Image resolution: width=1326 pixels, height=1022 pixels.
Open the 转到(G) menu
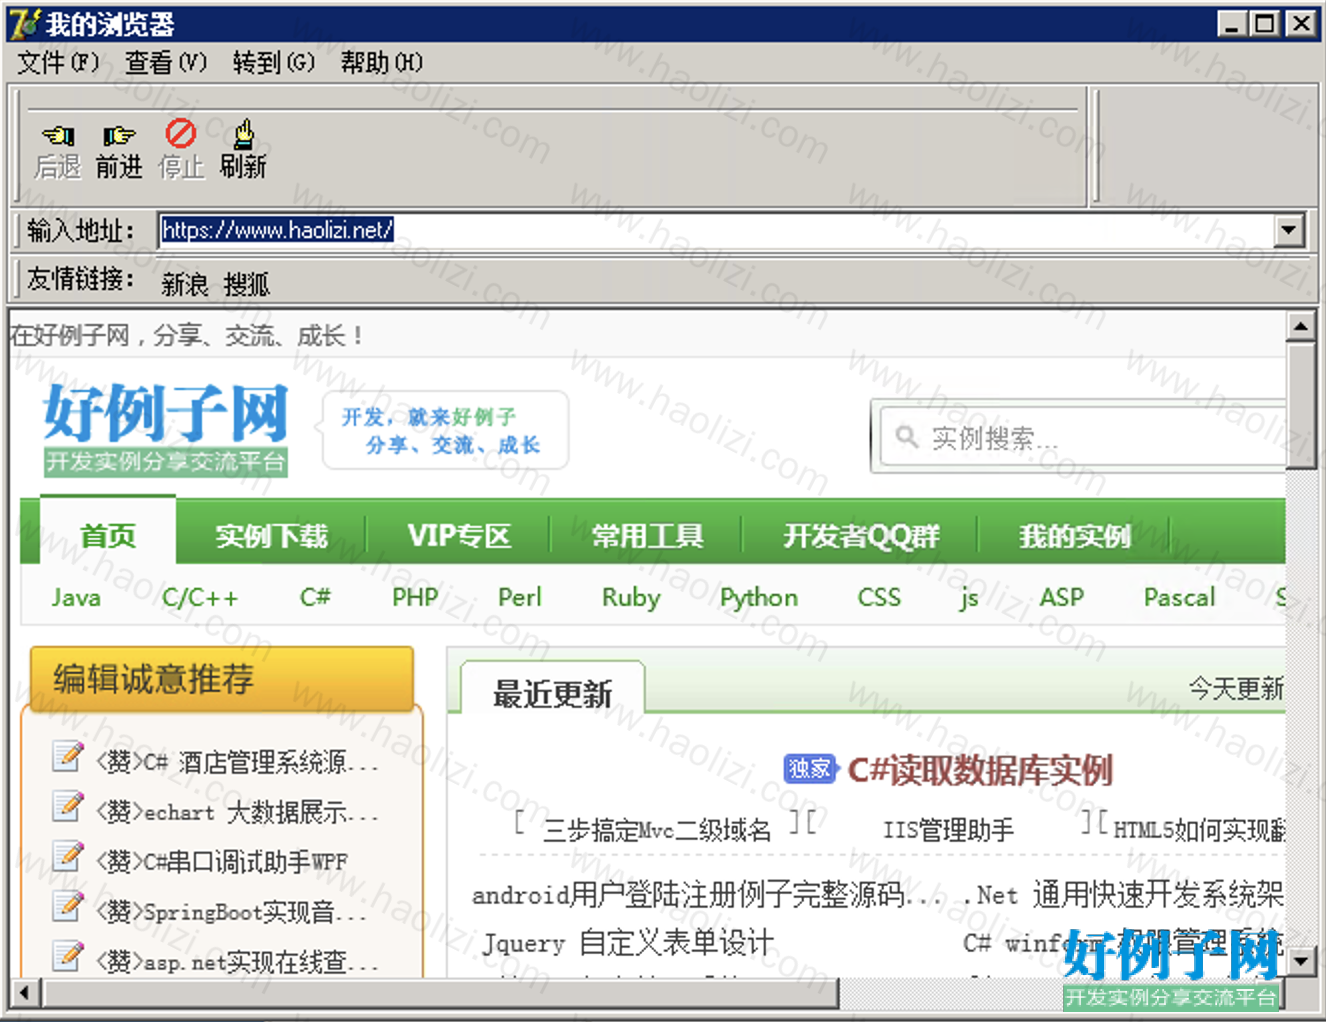(273, 63)
